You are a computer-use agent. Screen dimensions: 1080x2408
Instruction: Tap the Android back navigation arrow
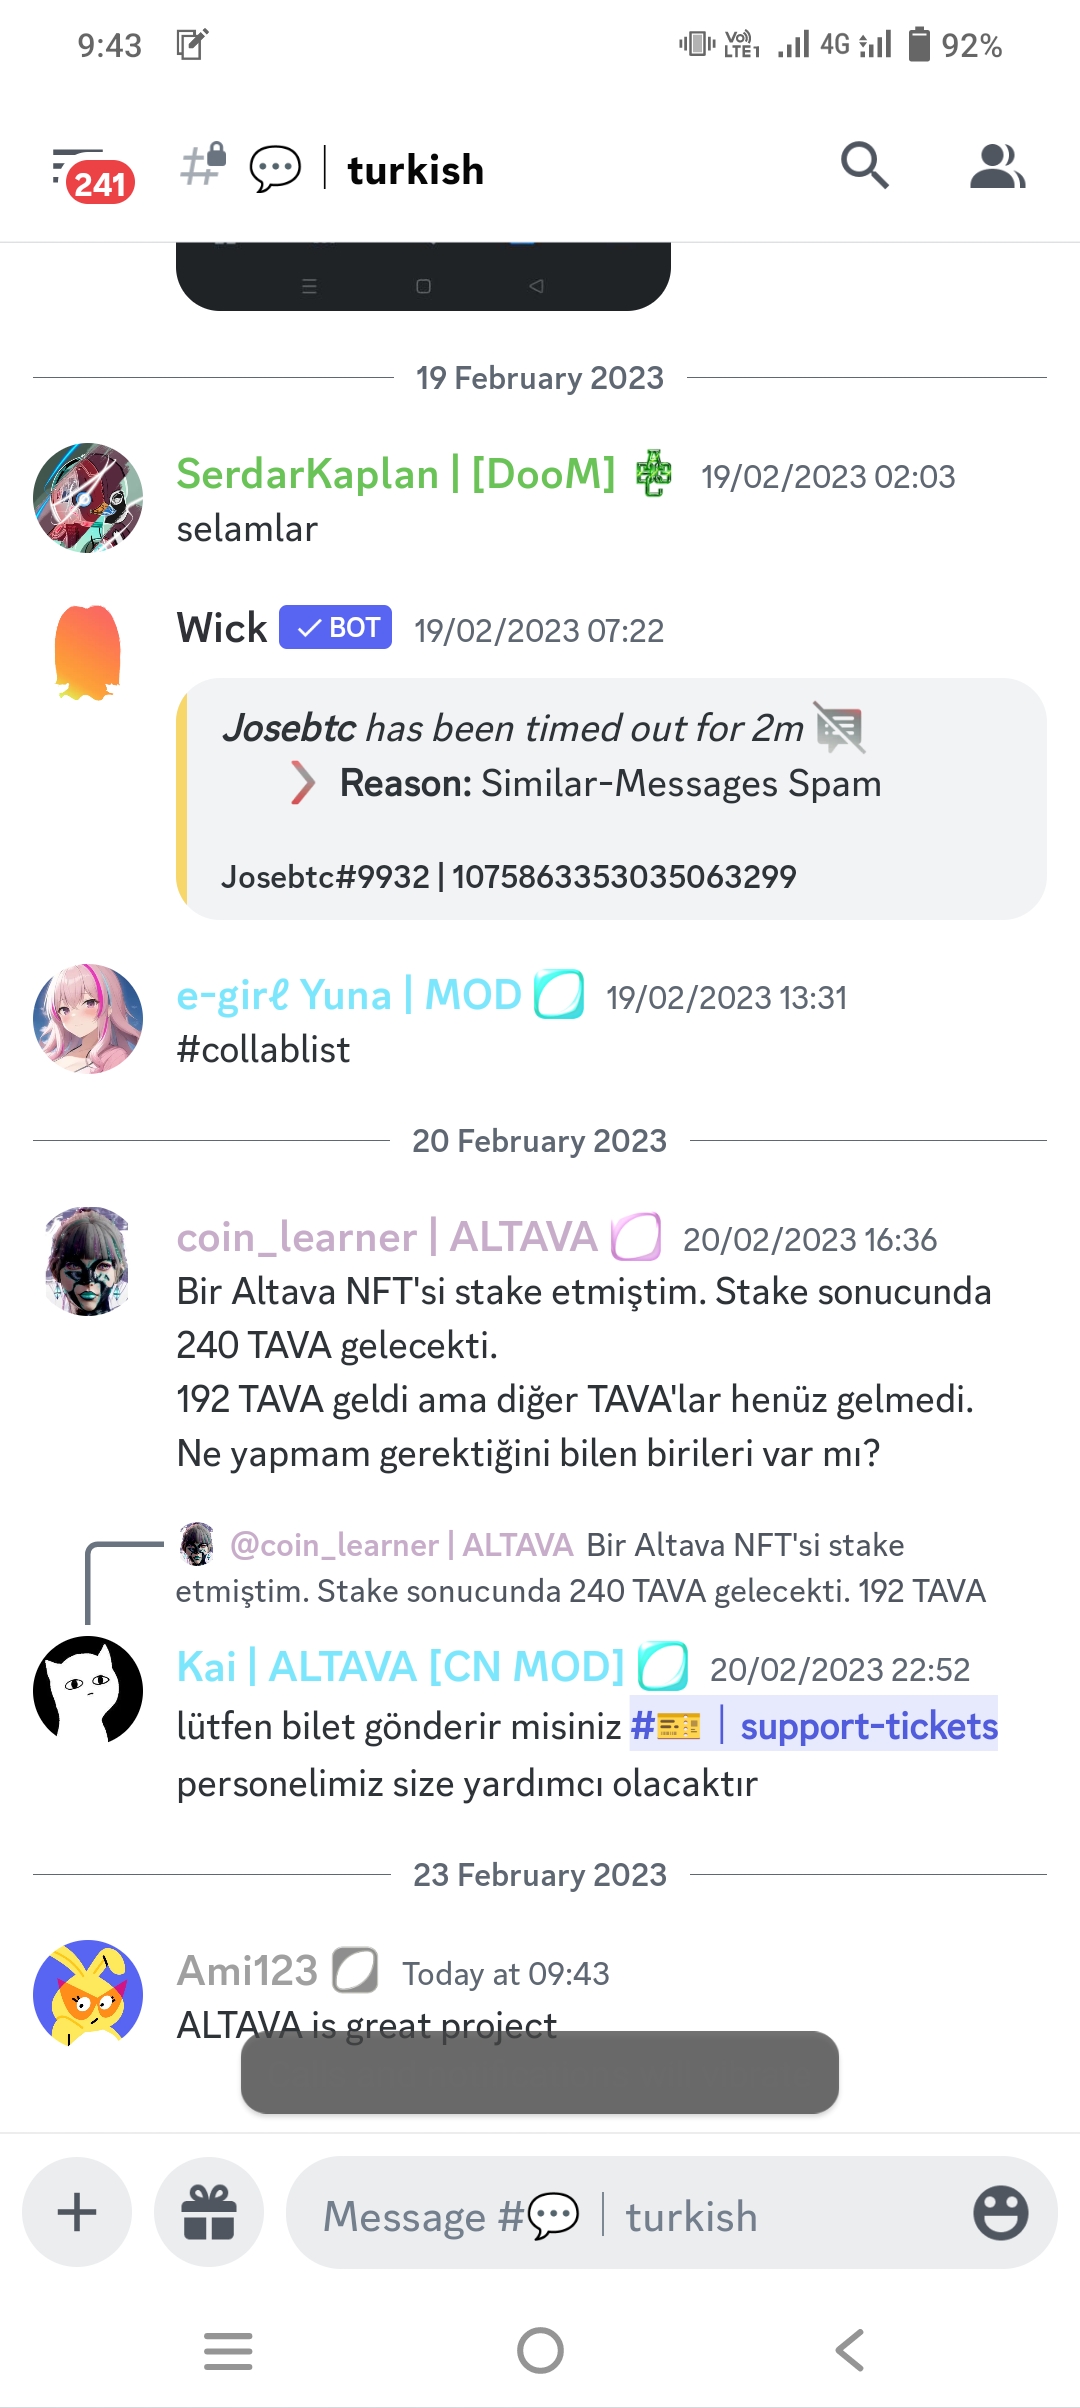[x=850, y=2350]
